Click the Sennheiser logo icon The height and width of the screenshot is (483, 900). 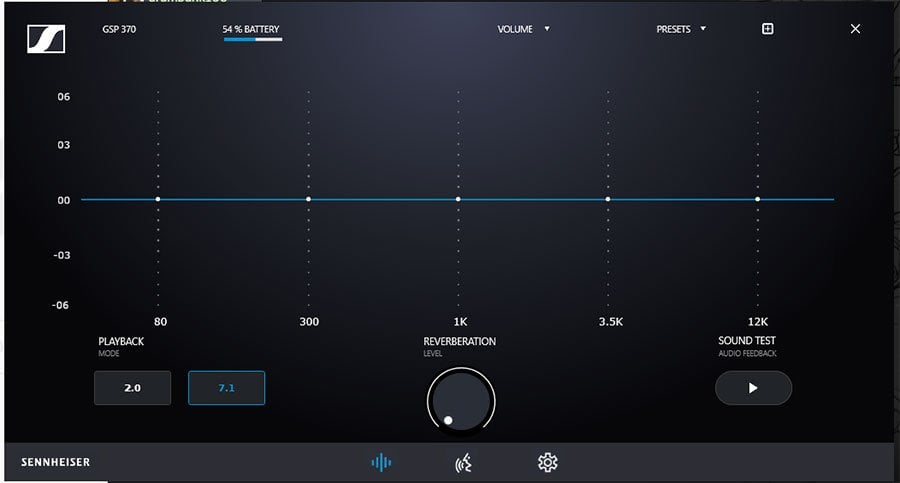click(x=46, y=38)
